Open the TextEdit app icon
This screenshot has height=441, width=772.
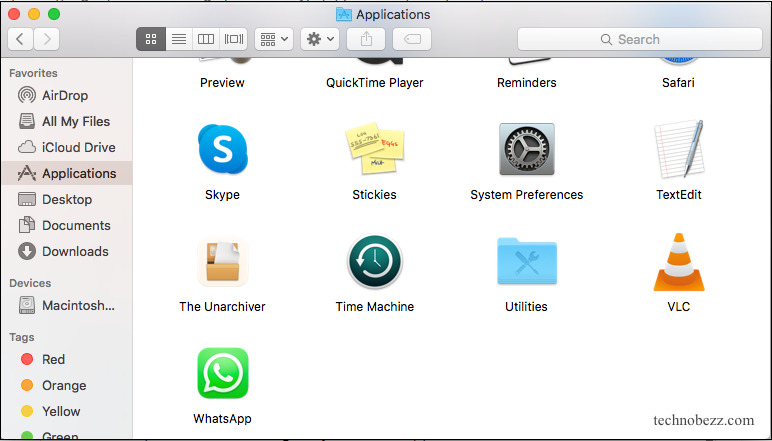point(678,149)
